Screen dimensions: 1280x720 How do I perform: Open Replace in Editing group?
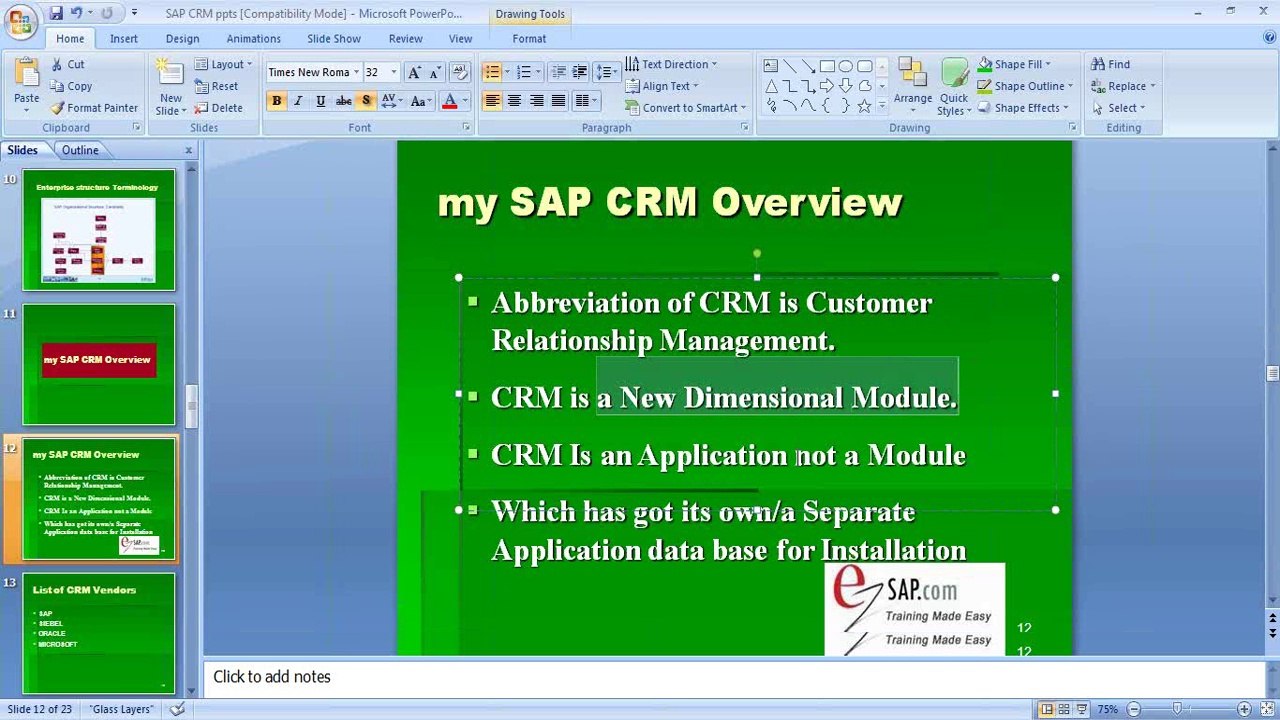1122,86
